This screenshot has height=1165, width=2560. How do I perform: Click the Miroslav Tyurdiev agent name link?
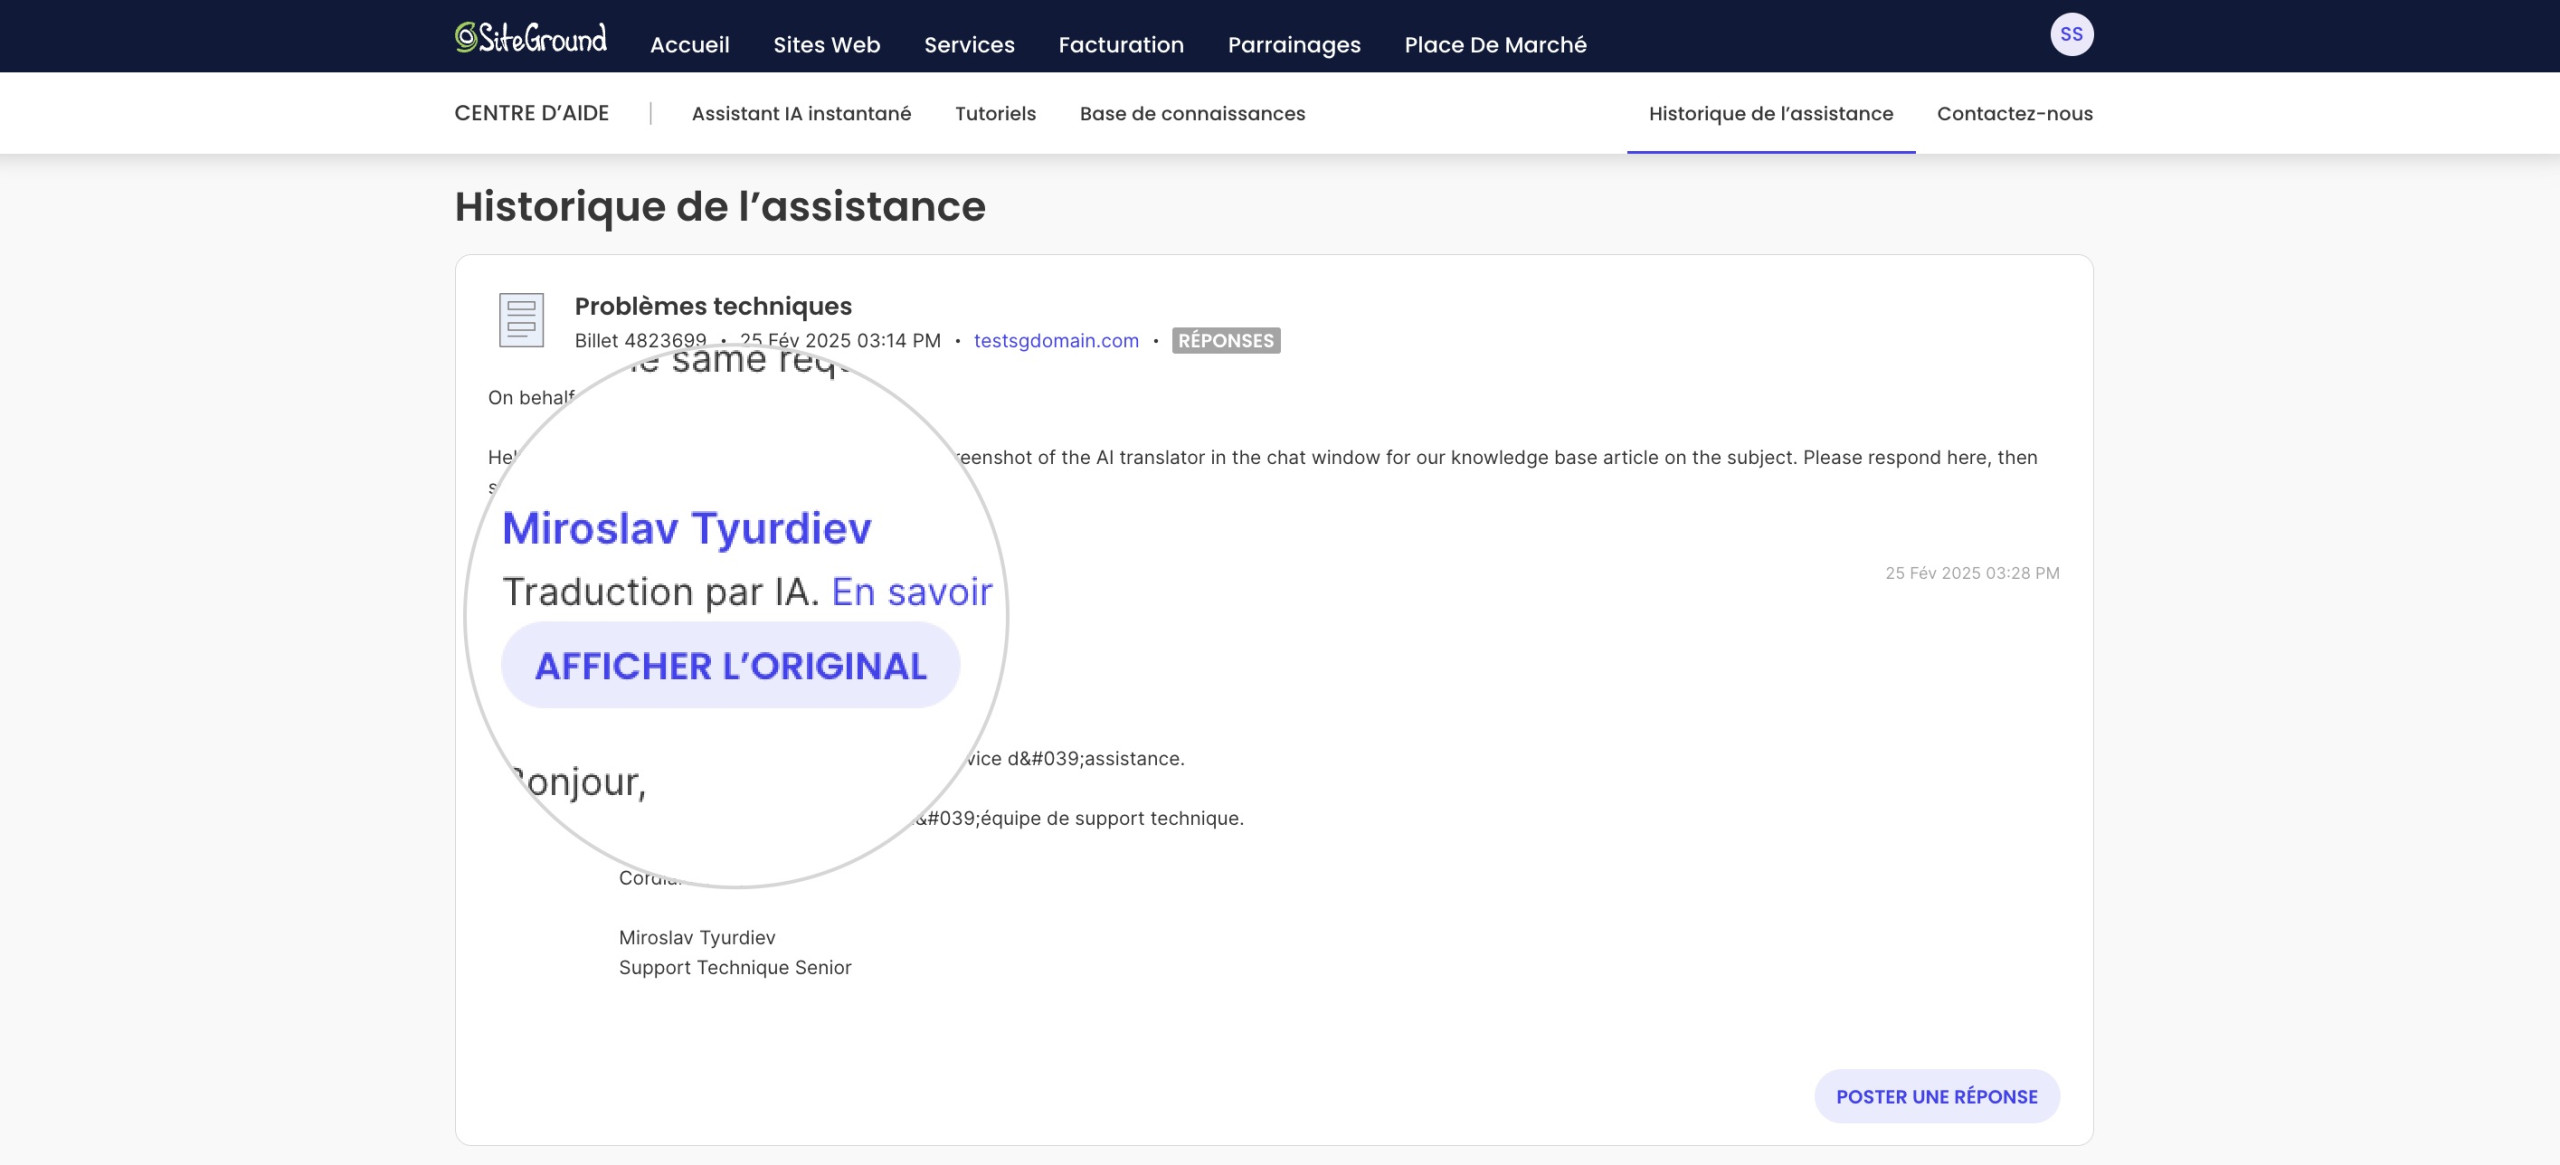click(x=686, y=528)
